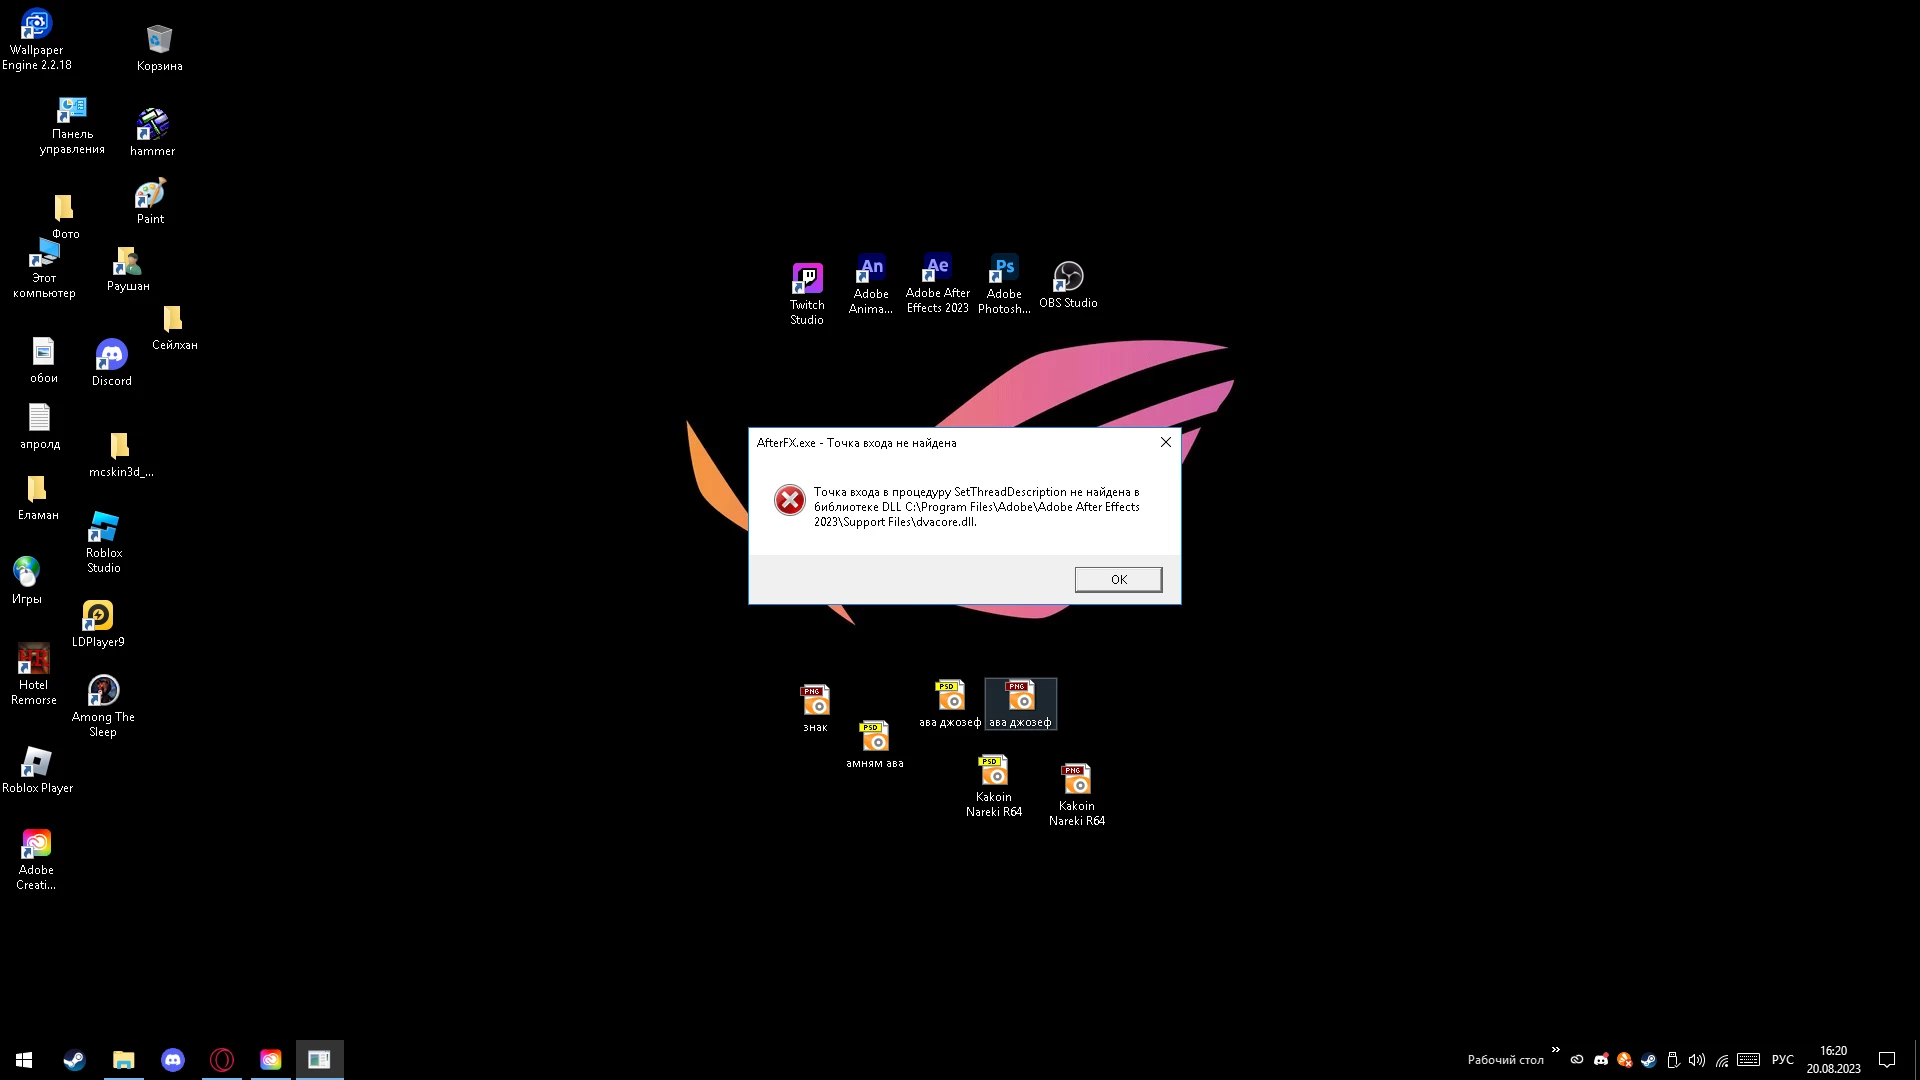This screenshot has width=1920, height=1080.
Task: Open the notification center icon
Action: point(1886,1060)
